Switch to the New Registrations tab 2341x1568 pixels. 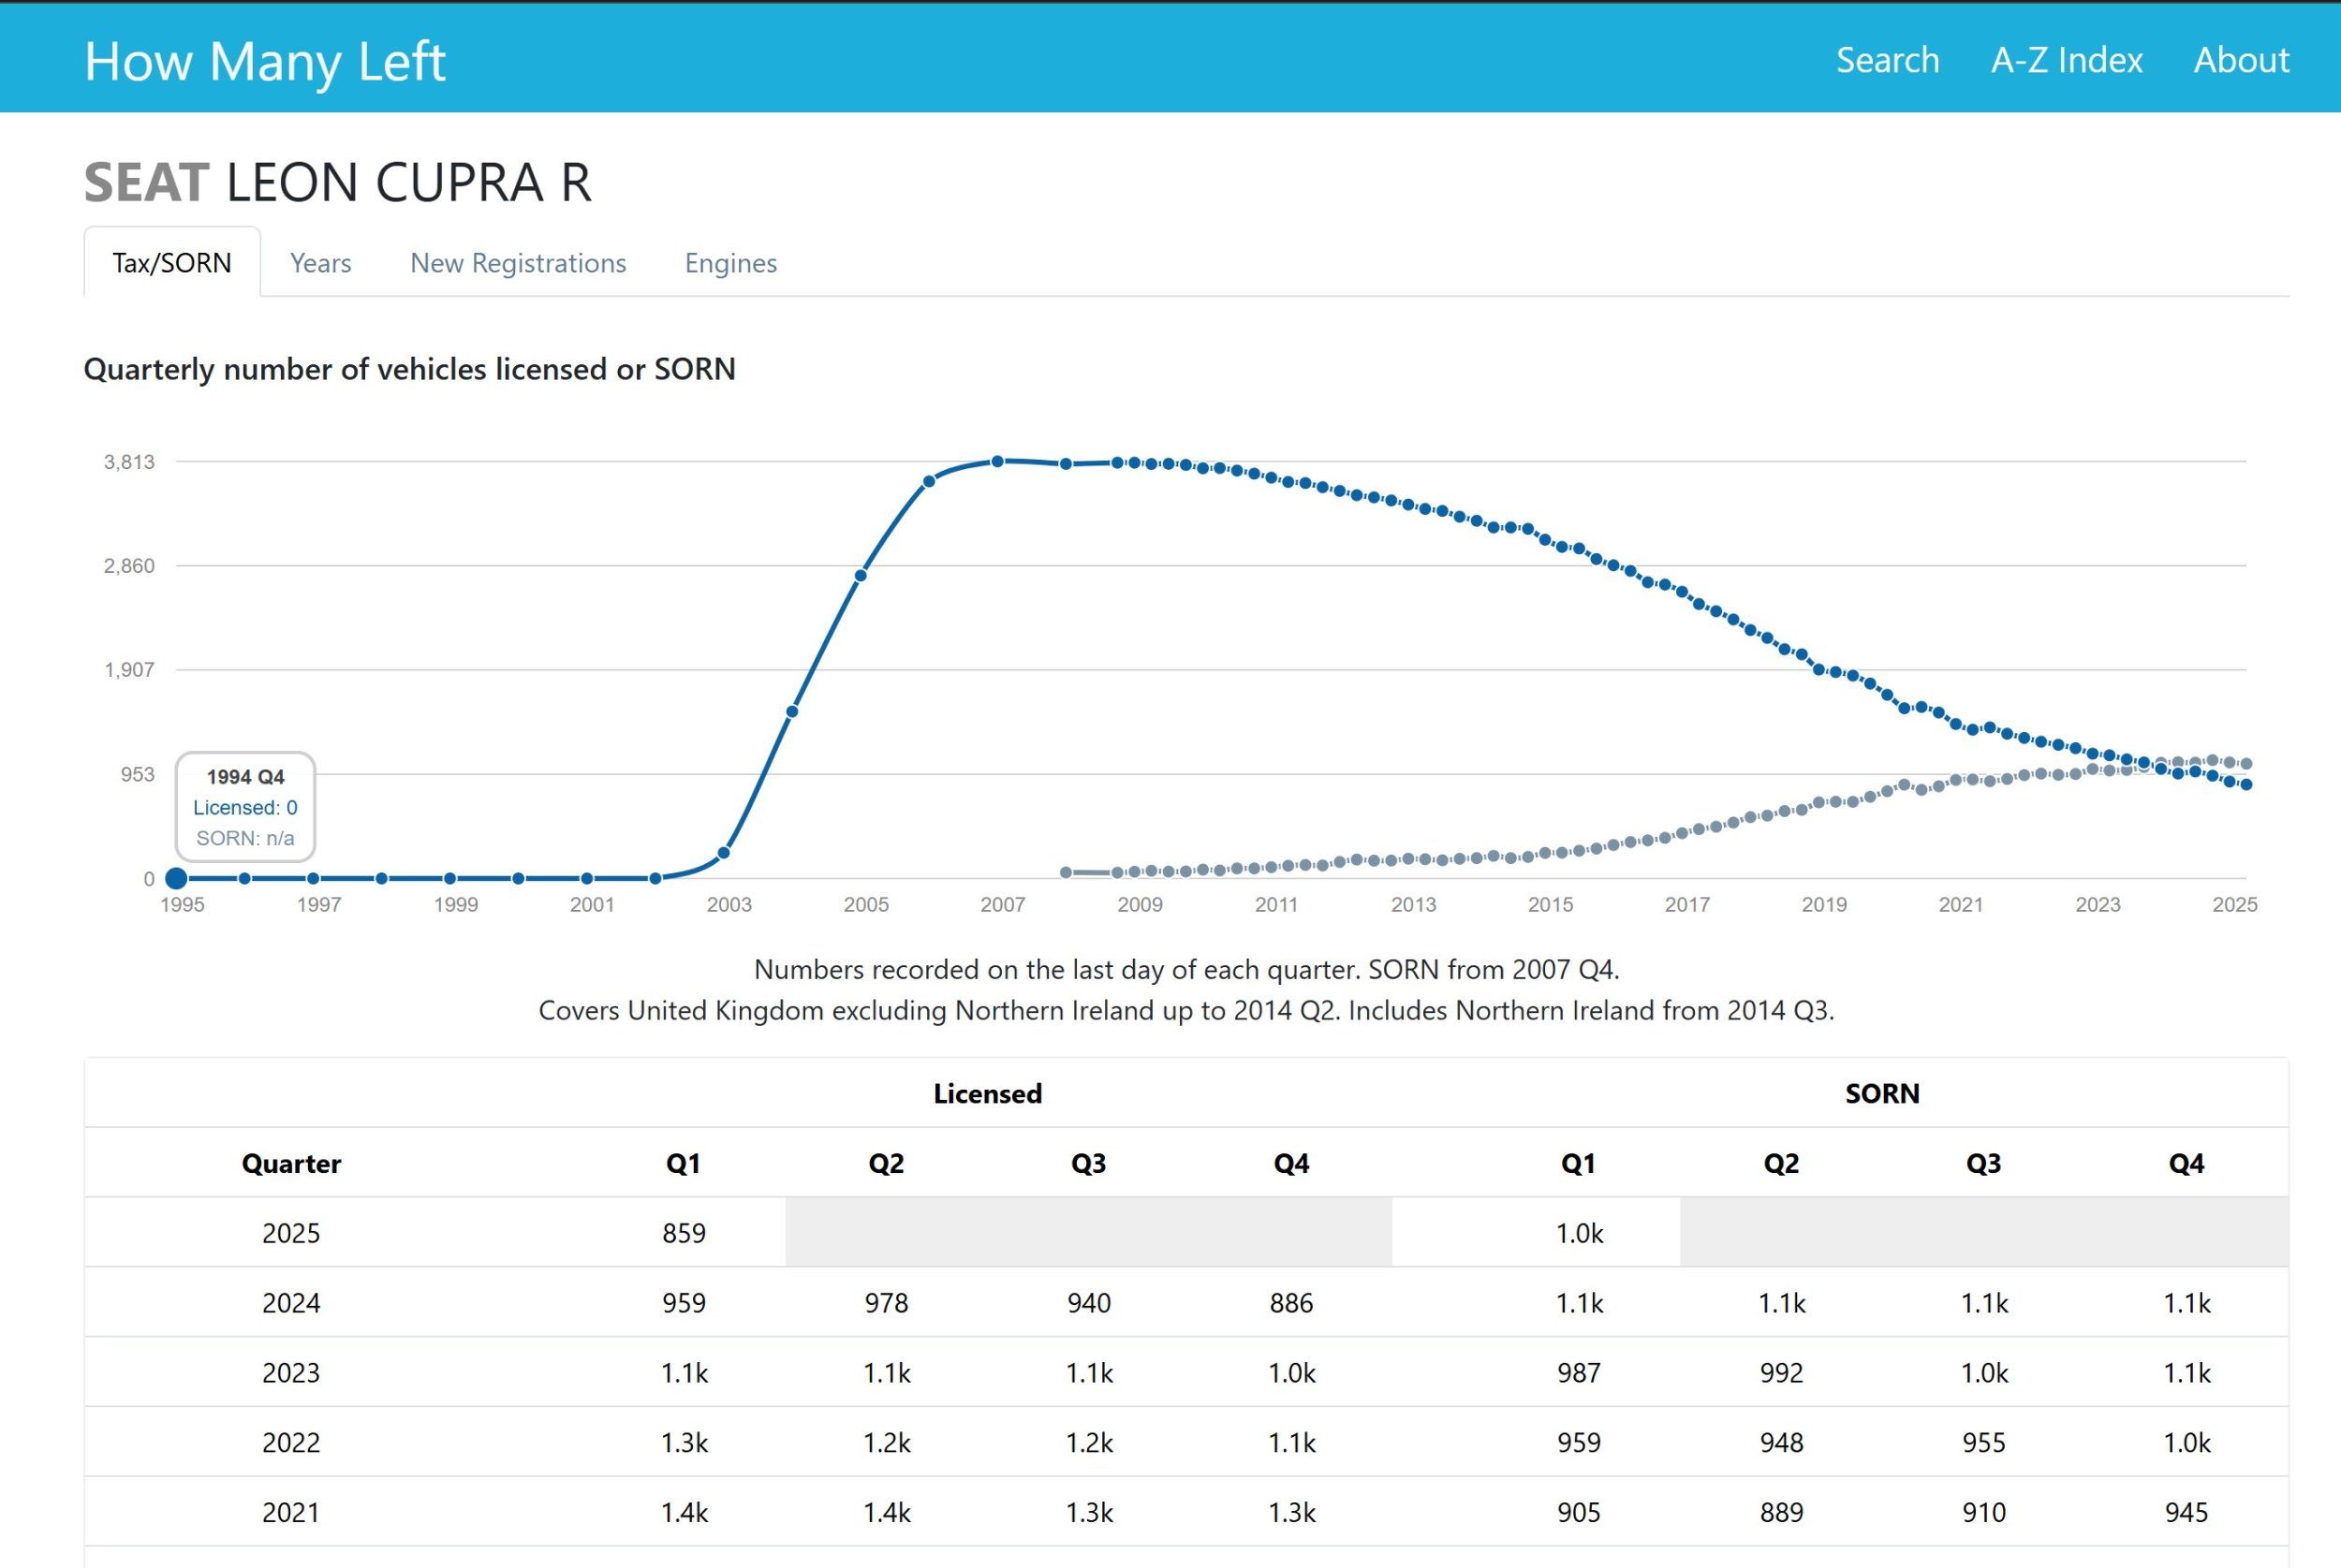click(x=517, y=263)
